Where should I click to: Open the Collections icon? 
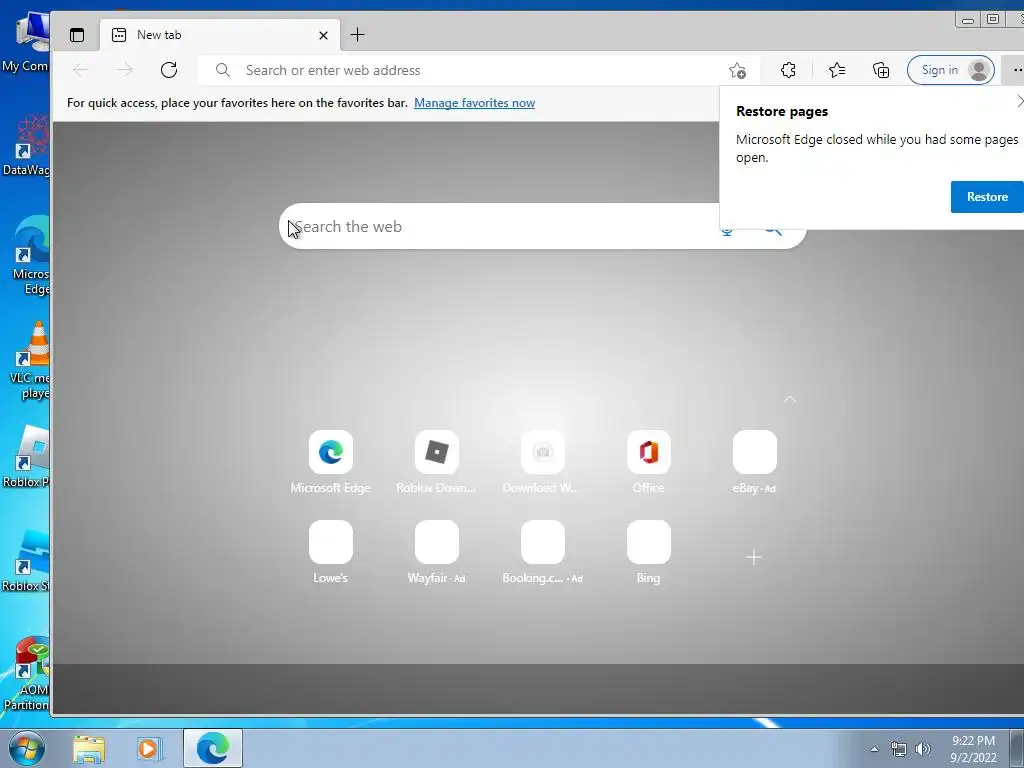(881, 70)
